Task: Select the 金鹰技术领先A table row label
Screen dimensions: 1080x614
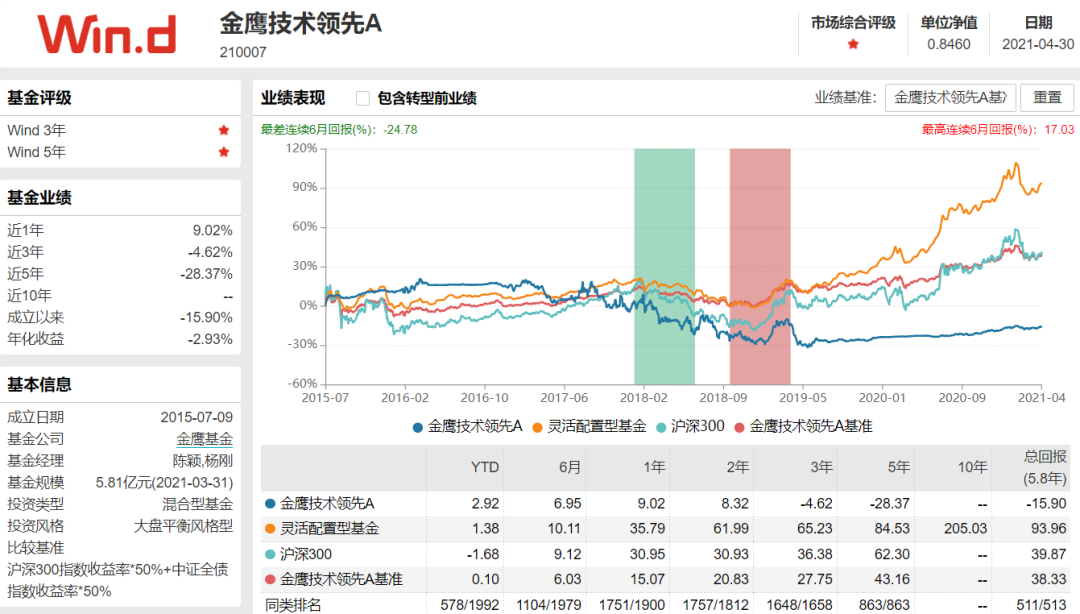Action: tap(327, 504)
